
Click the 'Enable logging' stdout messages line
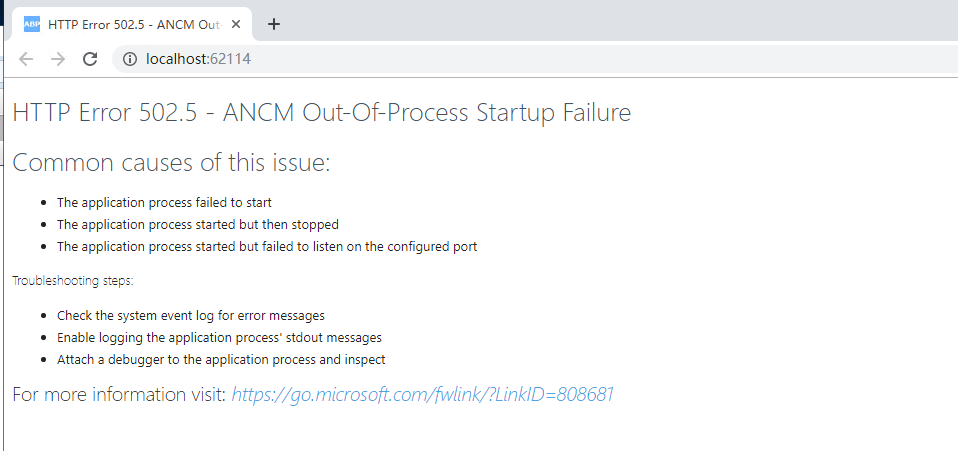219,338
